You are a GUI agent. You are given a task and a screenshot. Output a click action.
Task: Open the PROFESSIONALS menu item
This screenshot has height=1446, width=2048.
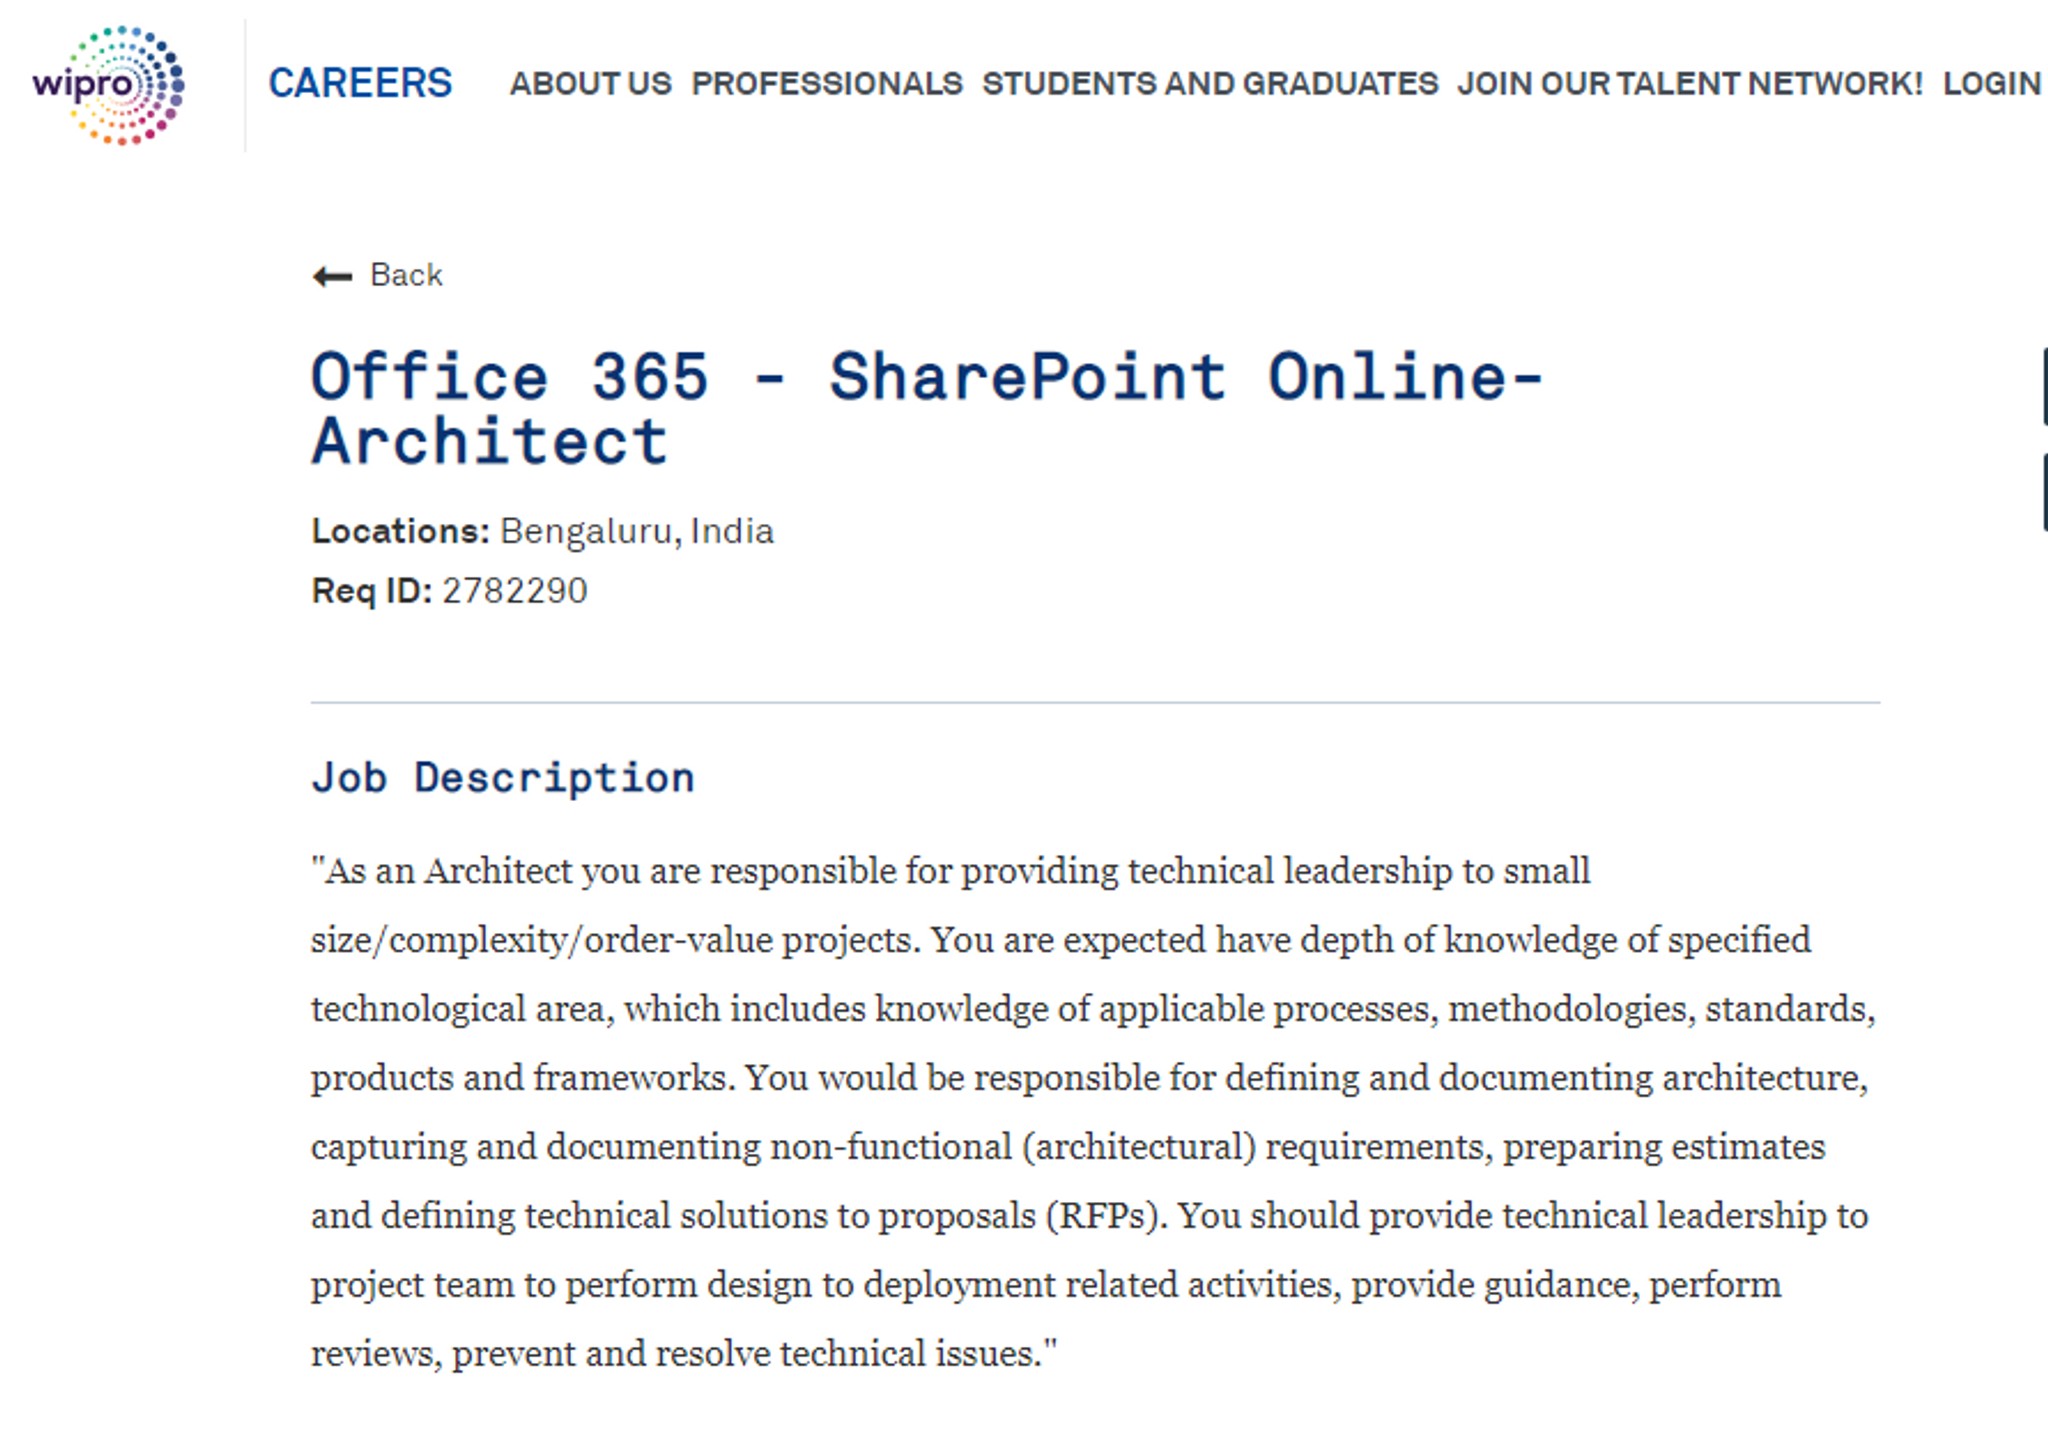[827, 84]
